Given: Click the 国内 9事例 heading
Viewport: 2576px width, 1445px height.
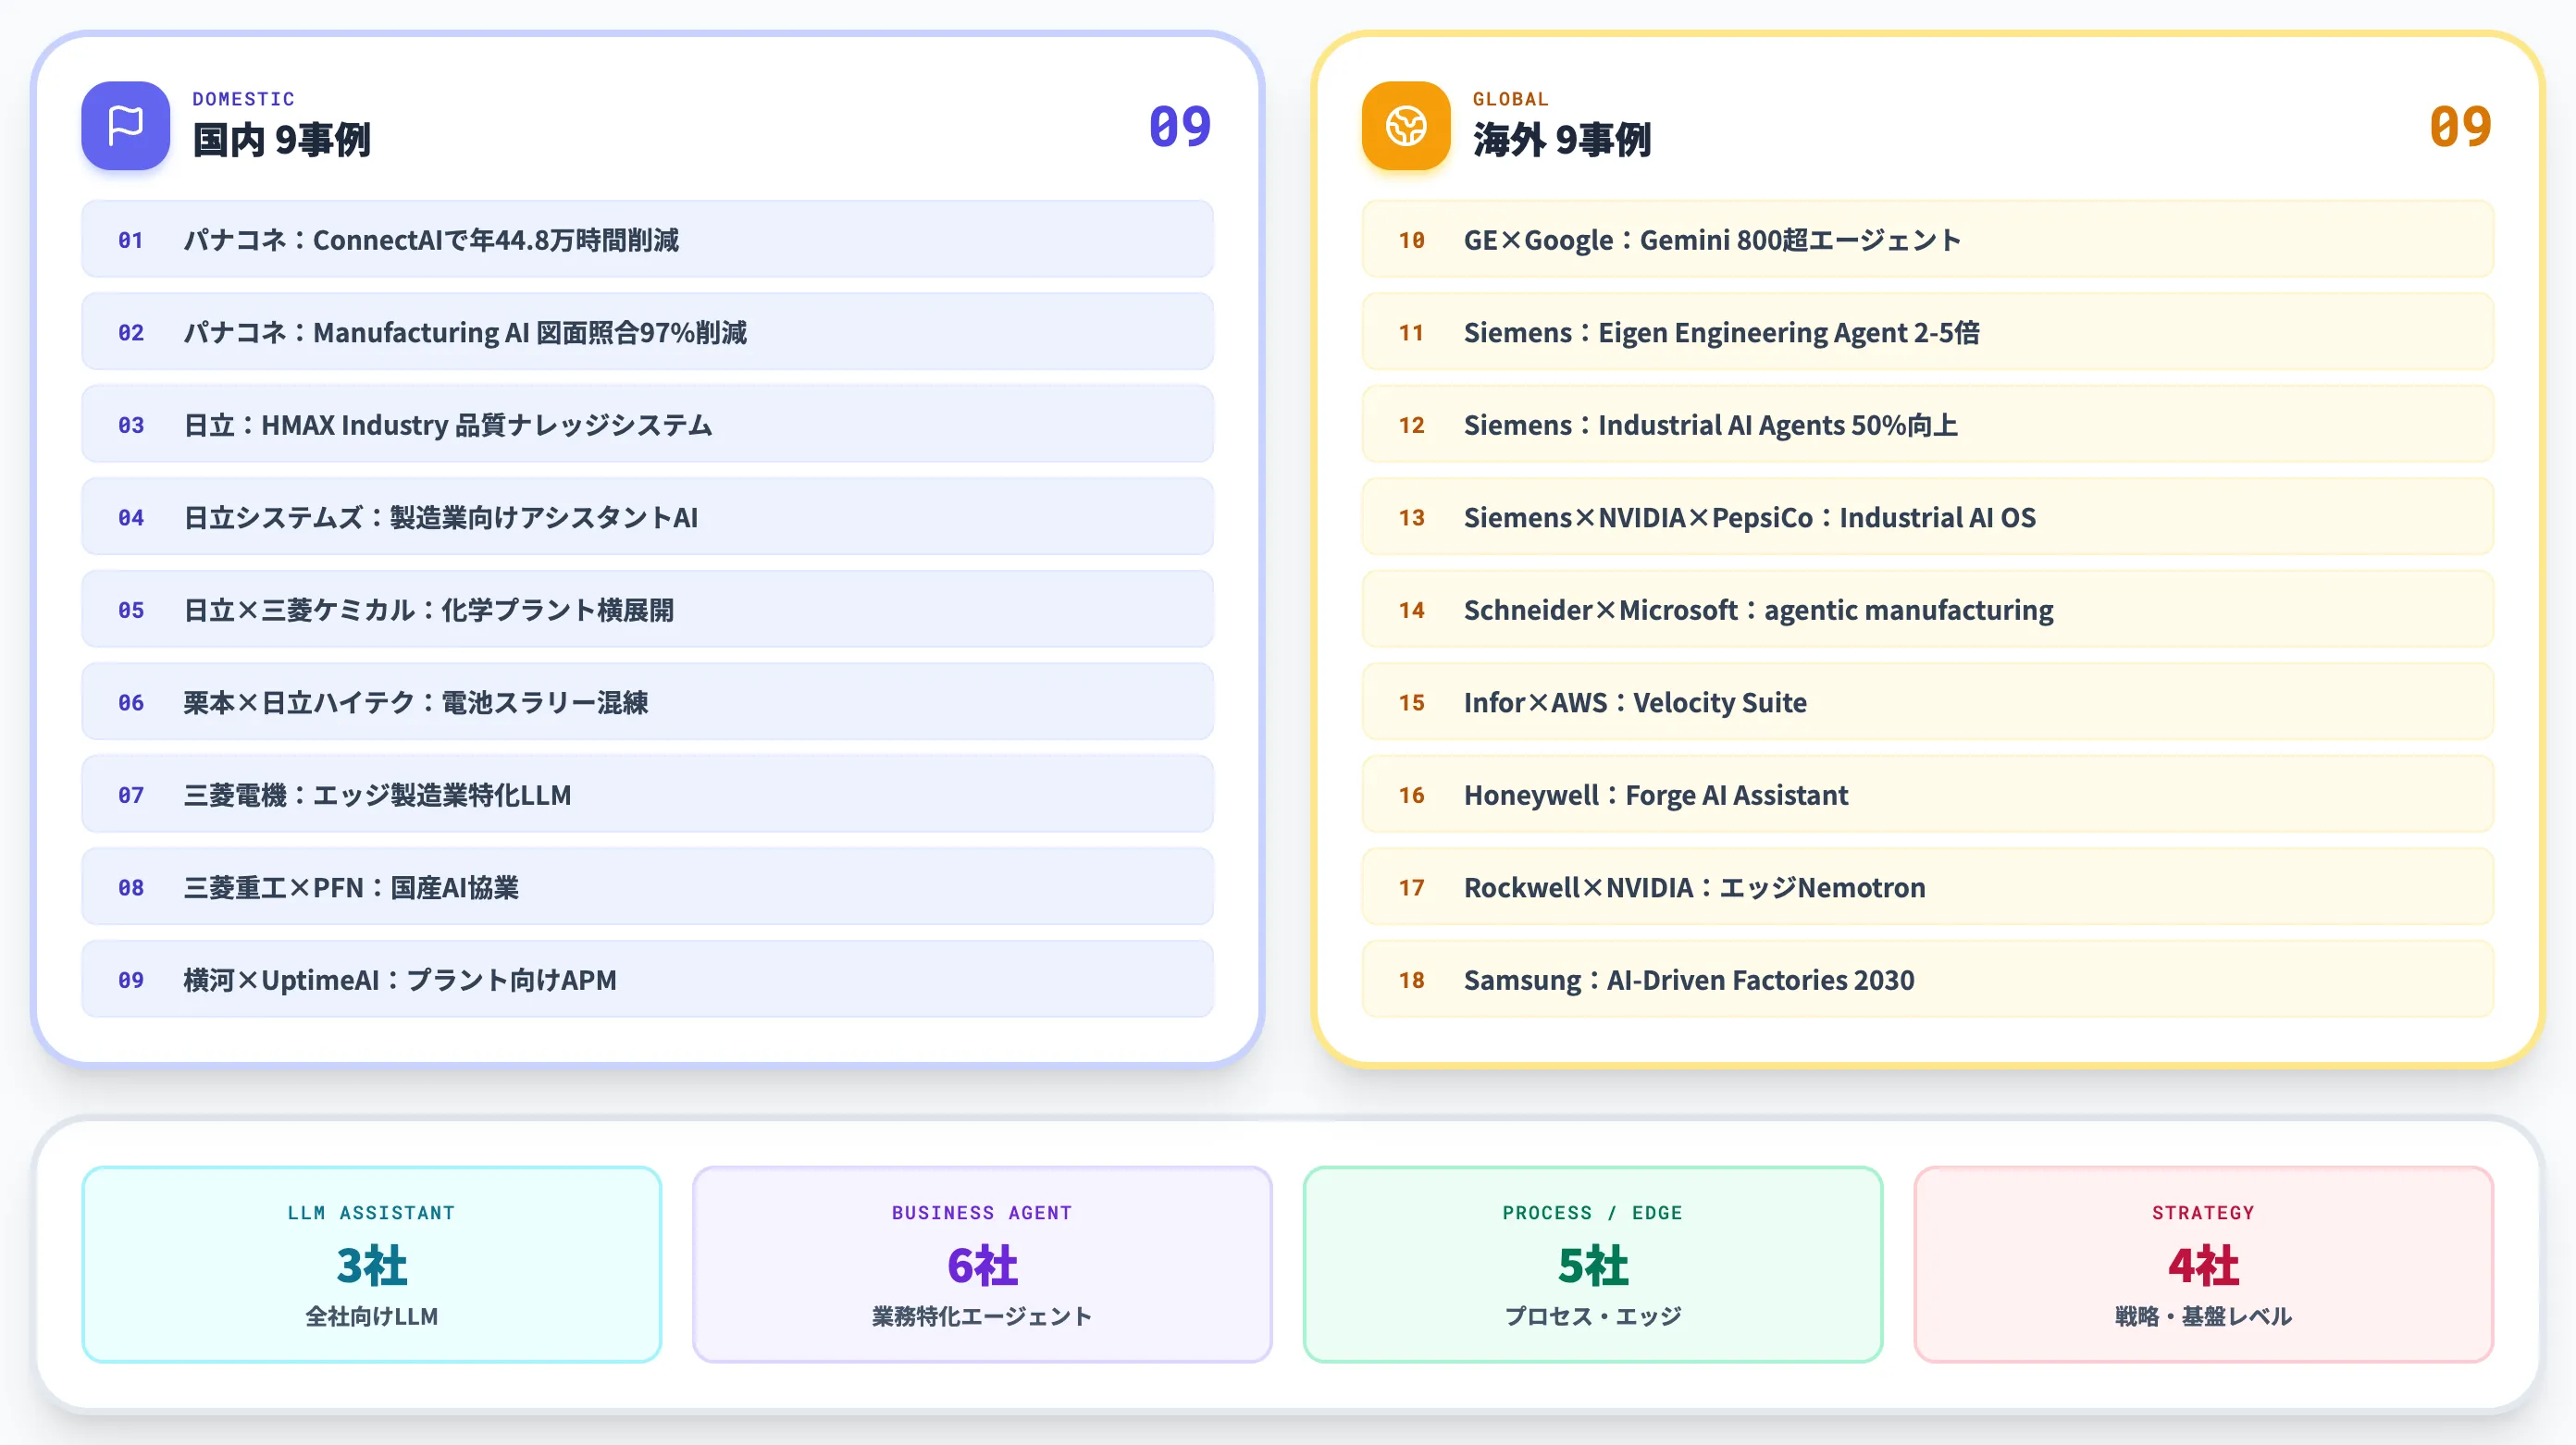Looking at the screenshot, I should pyautogui.click(x=281, y=140).
